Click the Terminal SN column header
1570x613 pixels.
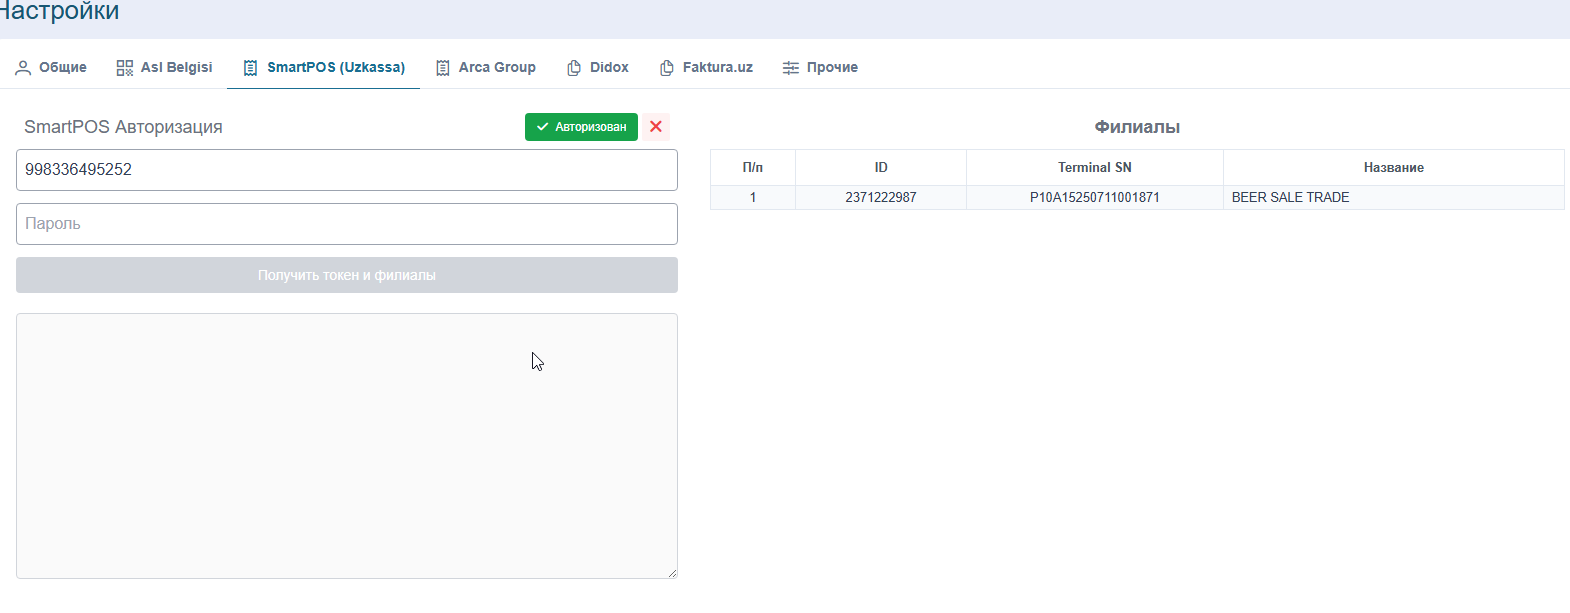(1094, 168)
